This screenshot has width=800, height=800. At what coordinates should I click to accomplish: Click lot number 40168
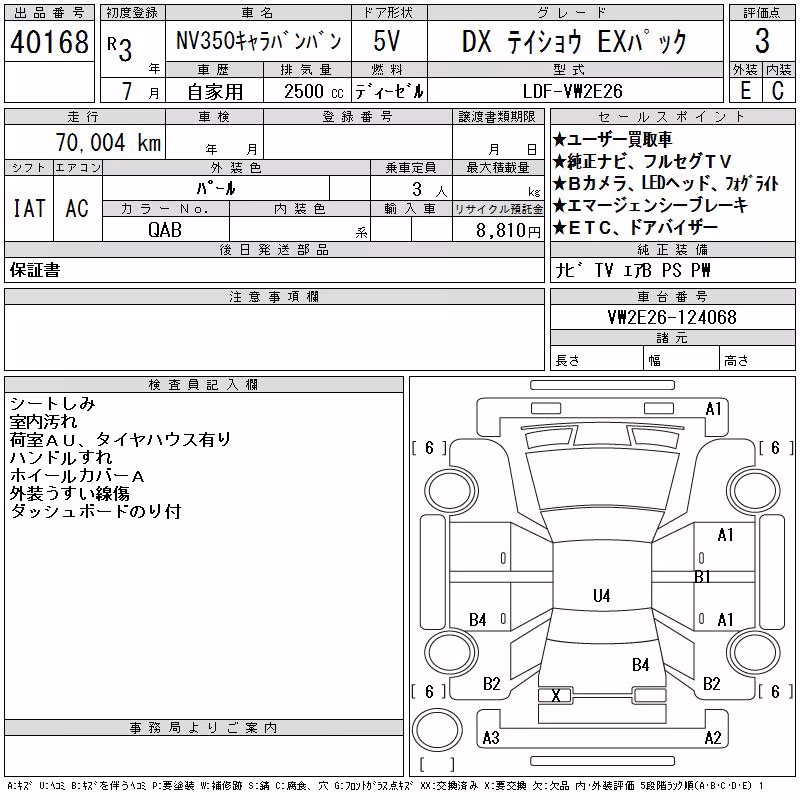click(49, 42)
